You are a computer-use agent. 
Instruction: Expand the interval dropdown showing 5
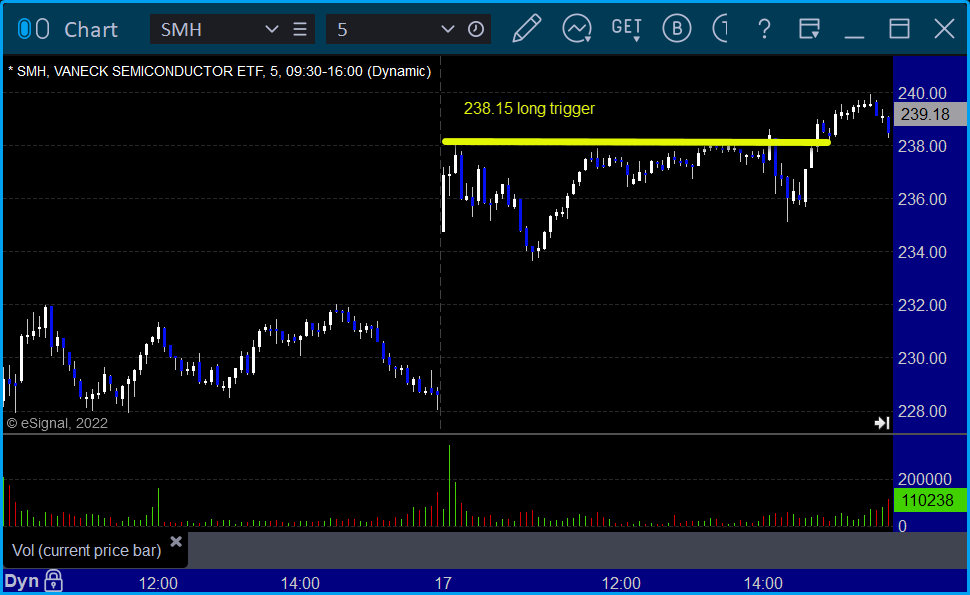tap(447, 29)
